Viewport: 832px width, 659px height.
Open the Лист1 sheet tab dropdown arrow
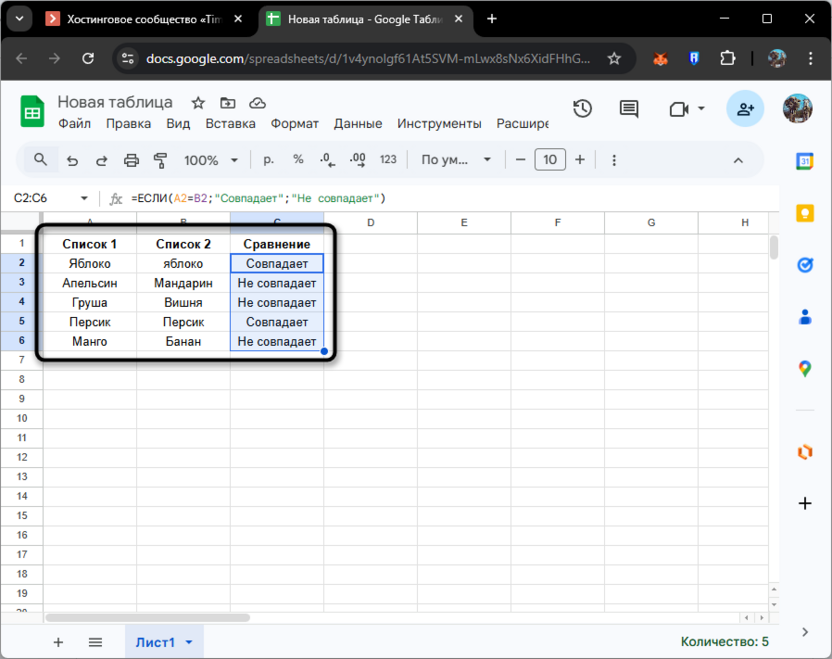pyautogui.click(x=188, y=643)
